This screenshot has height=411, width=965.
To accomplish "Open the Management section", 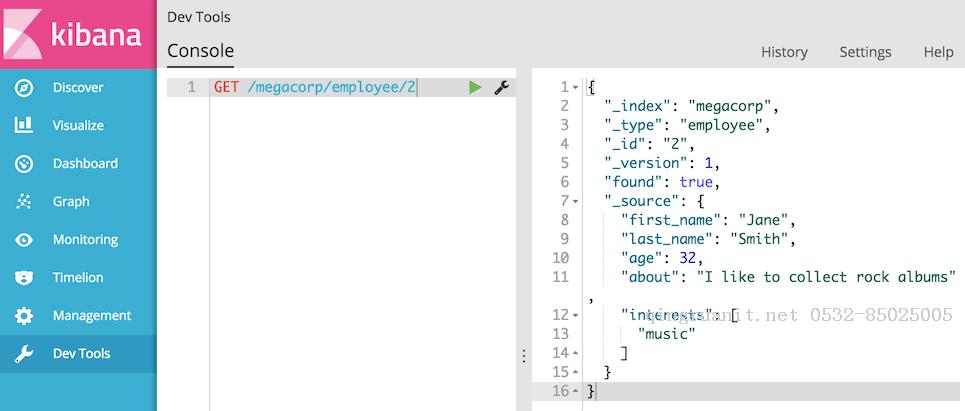I will (x=92, y=316).
